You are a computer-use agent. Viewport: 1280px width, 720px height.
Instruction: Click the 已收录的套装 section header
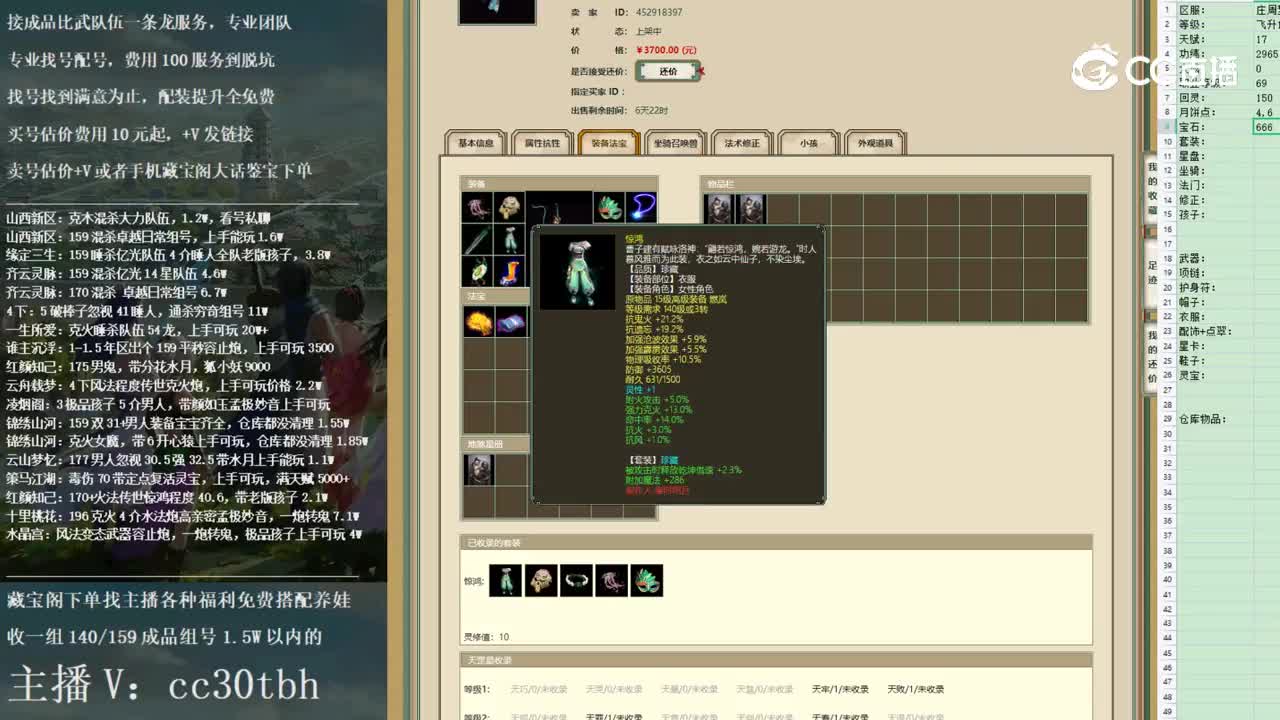776,542
